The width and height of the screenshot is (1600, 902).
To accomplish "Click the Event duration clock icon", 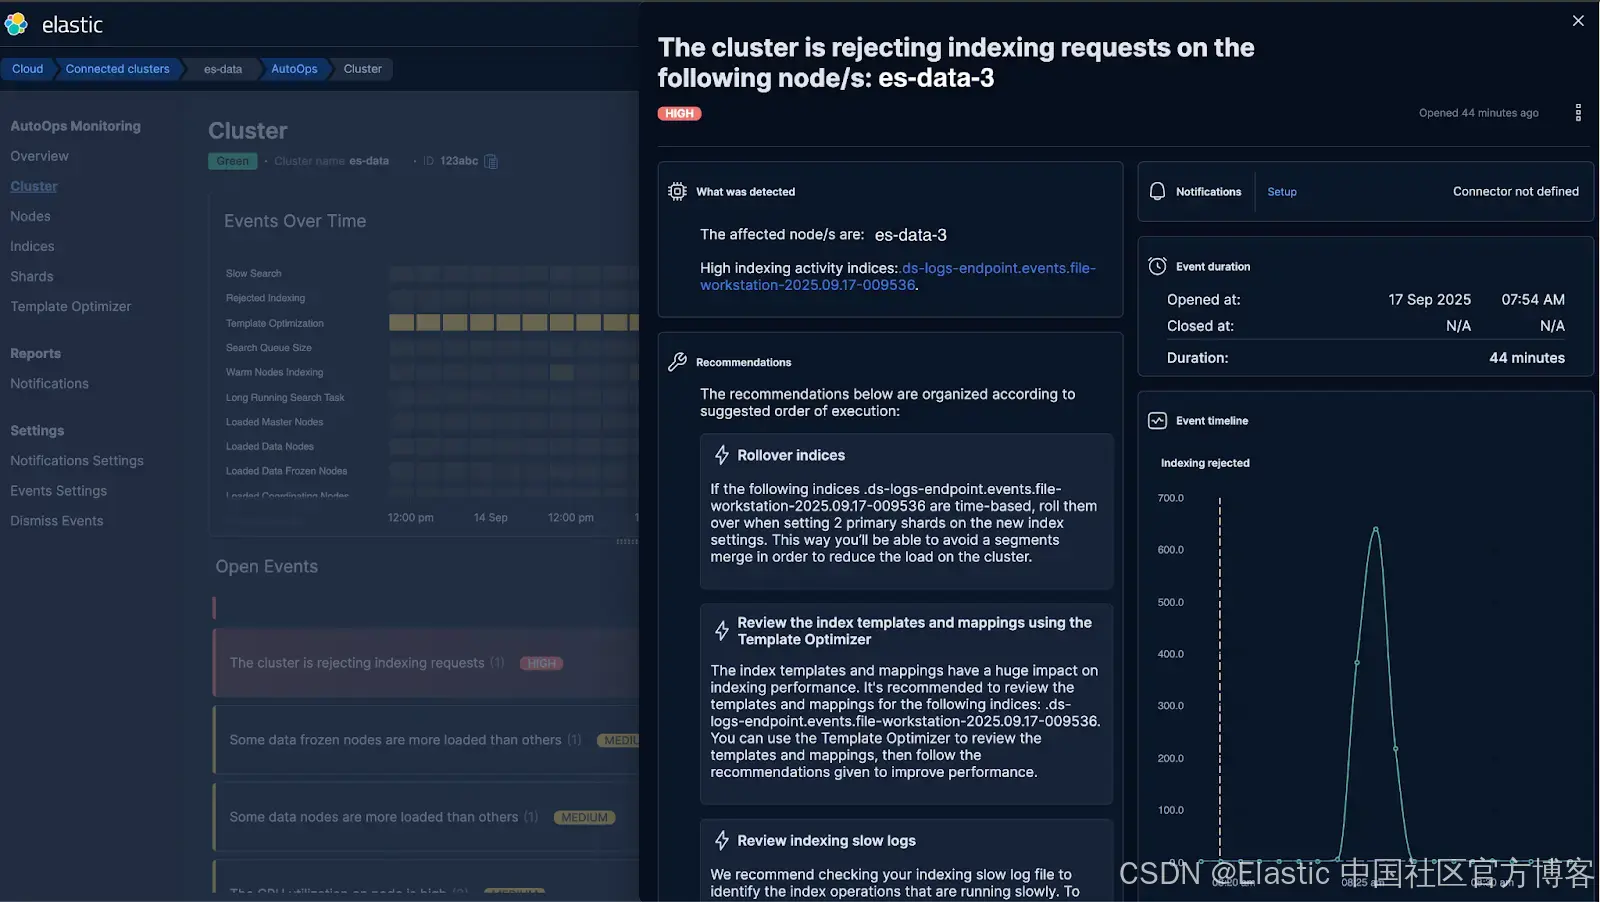I will tap(1157, 266).
